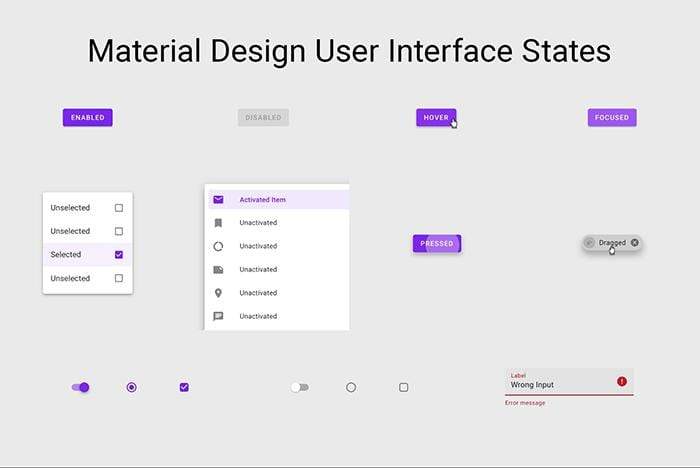Screen dimensions: 700x468
Task: Click the chat bubble icon in the list
Action: pos(218,316)
